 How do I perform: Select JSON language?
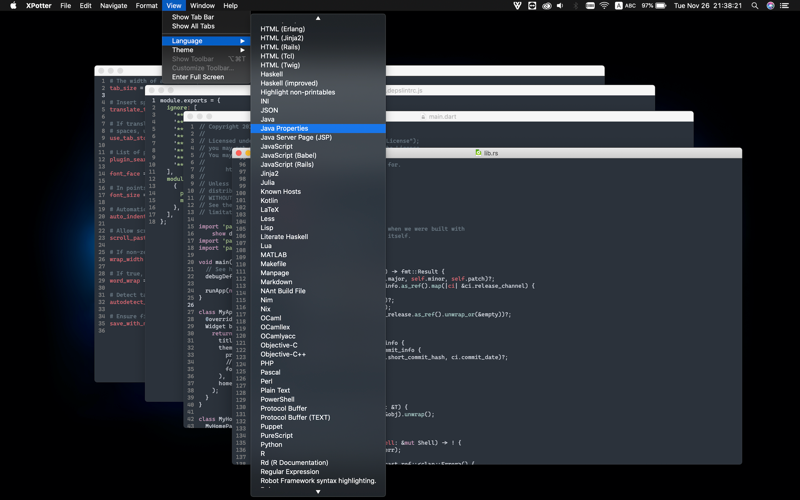(318, 110)
